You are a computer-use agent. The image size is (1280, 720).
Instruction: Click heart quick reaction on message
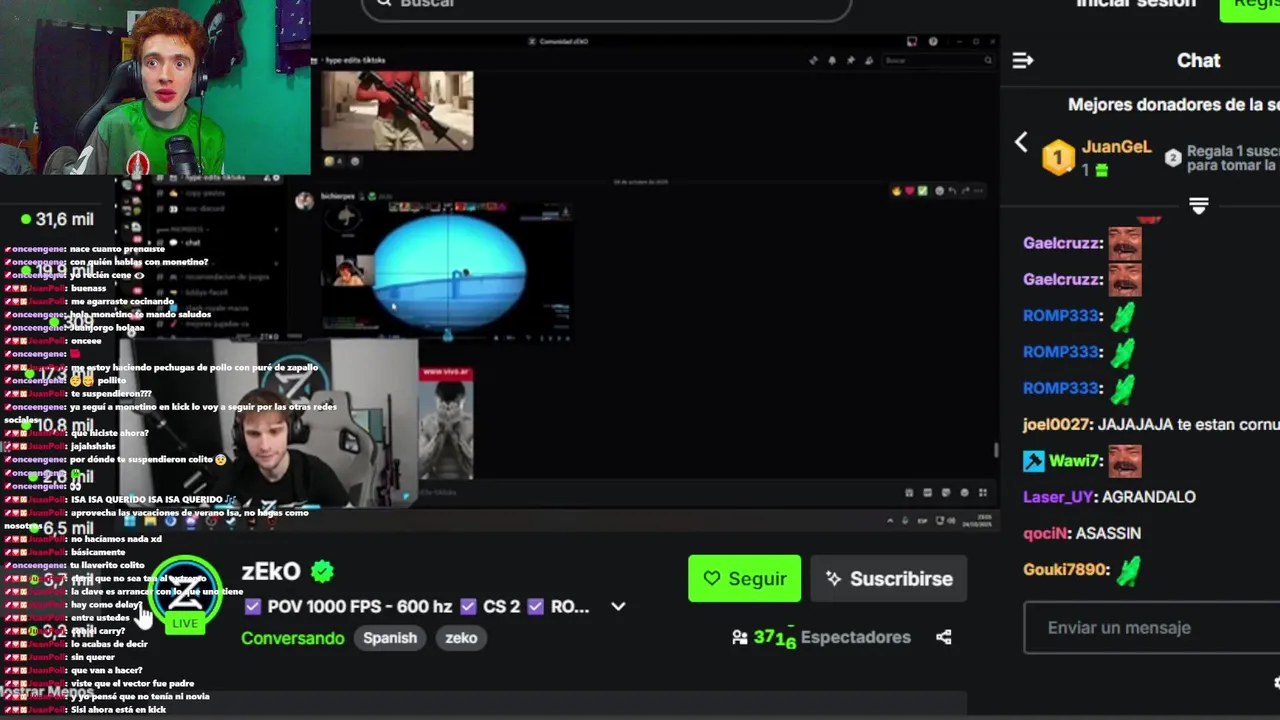pos(909,190)
